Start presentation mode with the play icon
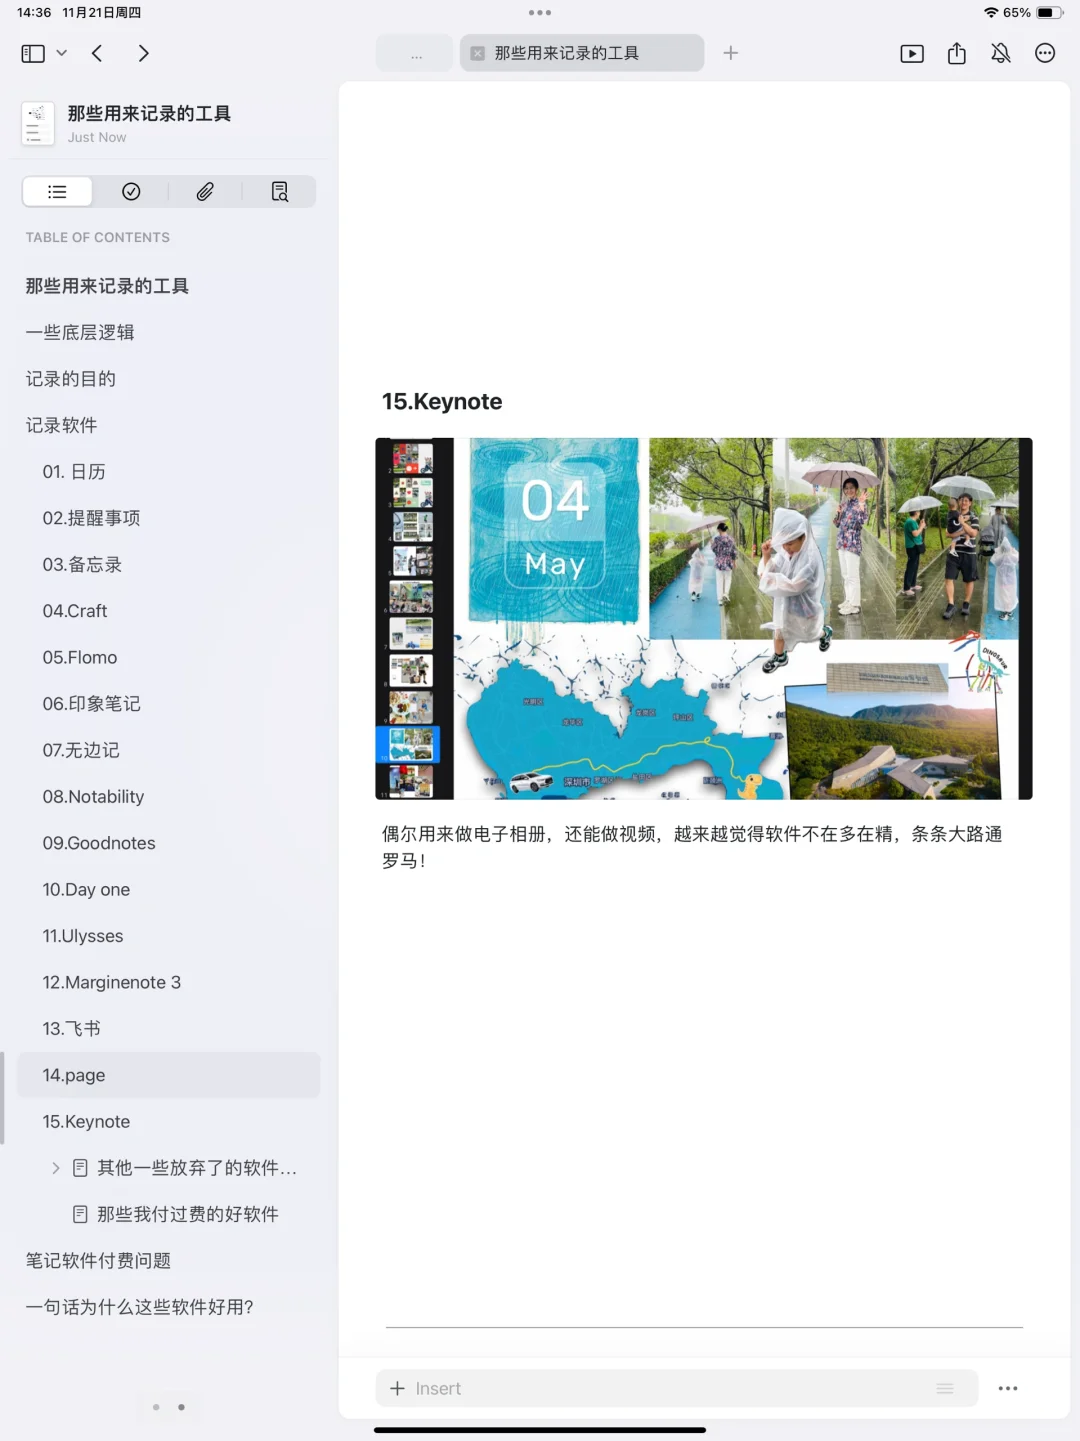The height and width of the screenshot is (1441, 1080). 912,53
